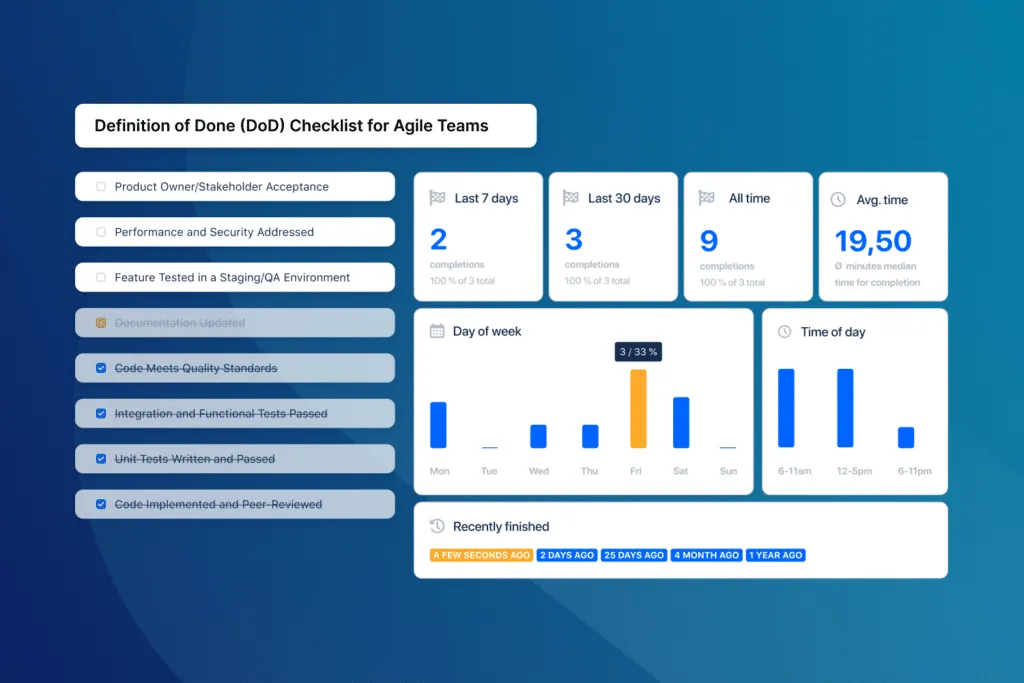The image size is (1024, 683).
Task: Click the 6-11am bar in Time of day
Action: 786,408
